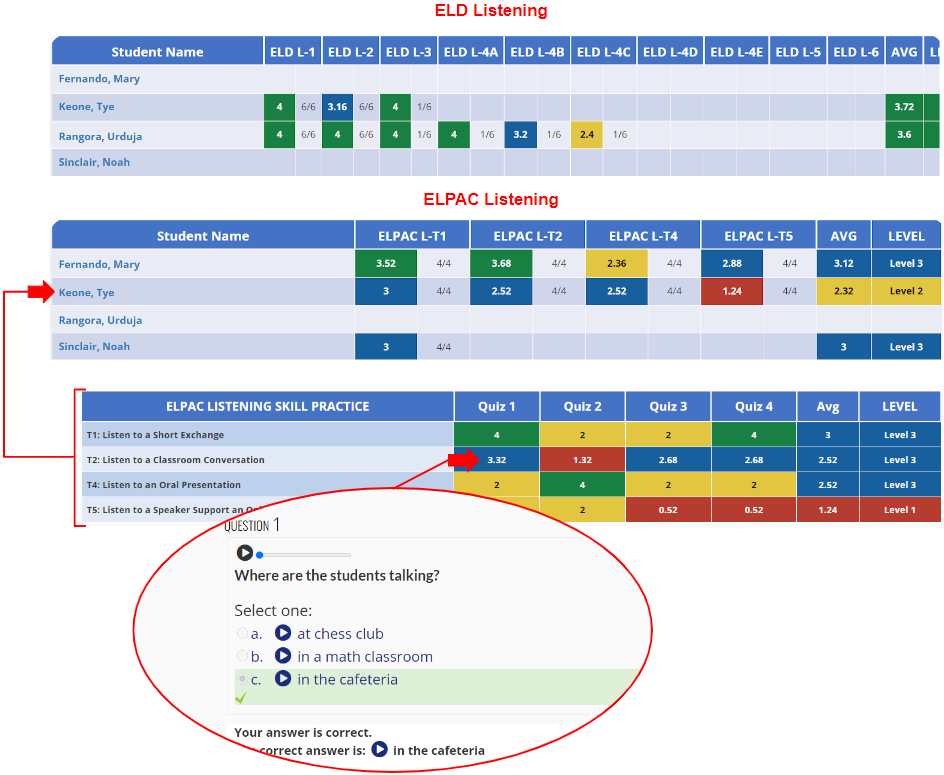Viewport: 944px width, 775px height.
Task: Play audio for option c 'in the cafeteria'
Action: tap(283, 679)
